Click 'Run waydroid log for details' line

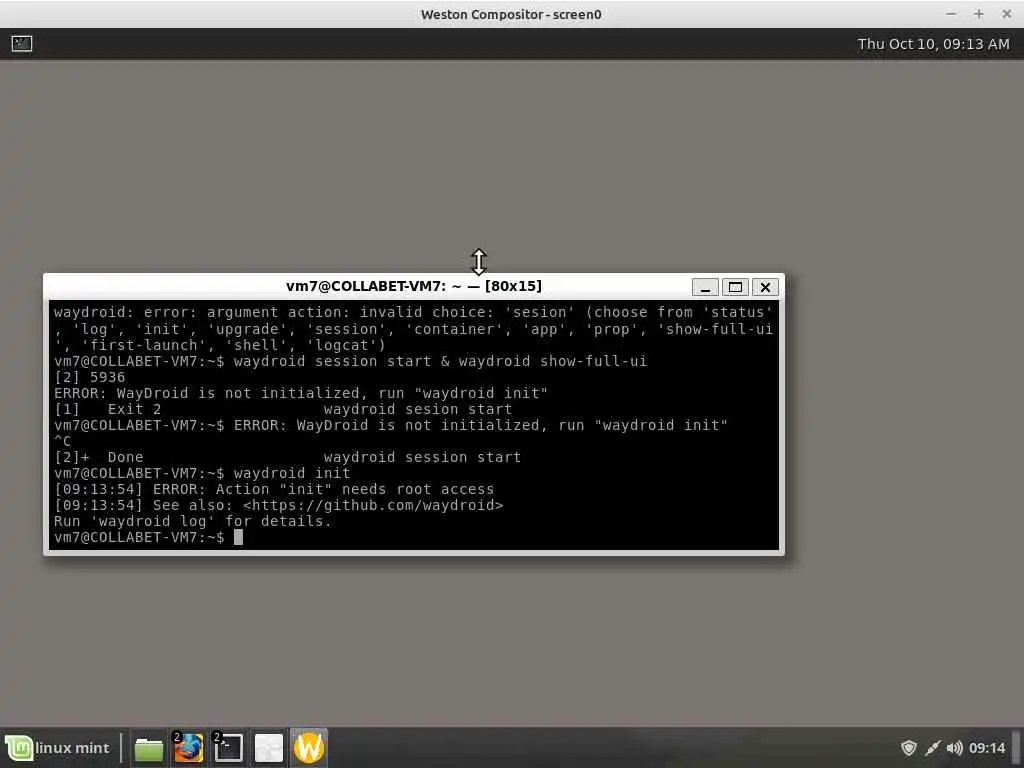[193, 522]
